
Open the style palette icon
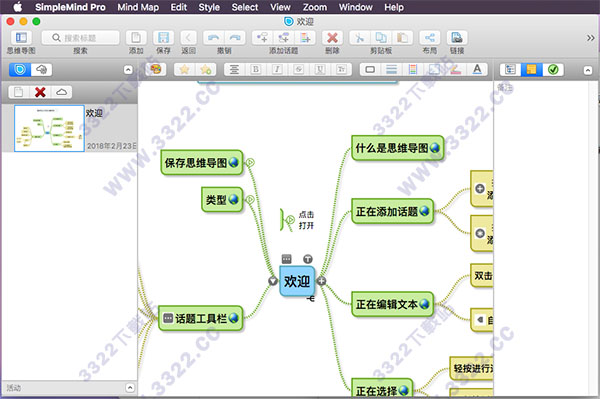[x=155, y=69]
